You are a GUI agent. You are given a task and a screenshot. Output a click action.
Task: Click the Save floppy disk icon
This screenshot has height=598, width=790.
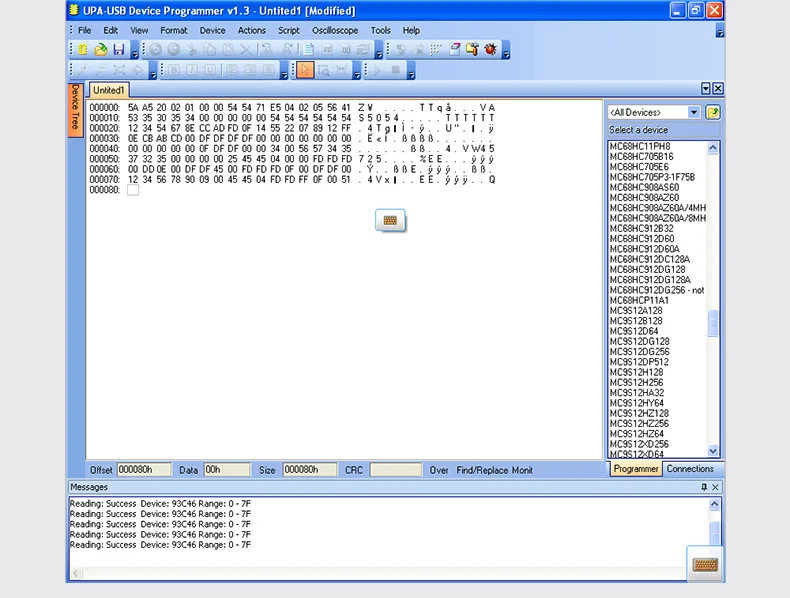click(119, 49)
